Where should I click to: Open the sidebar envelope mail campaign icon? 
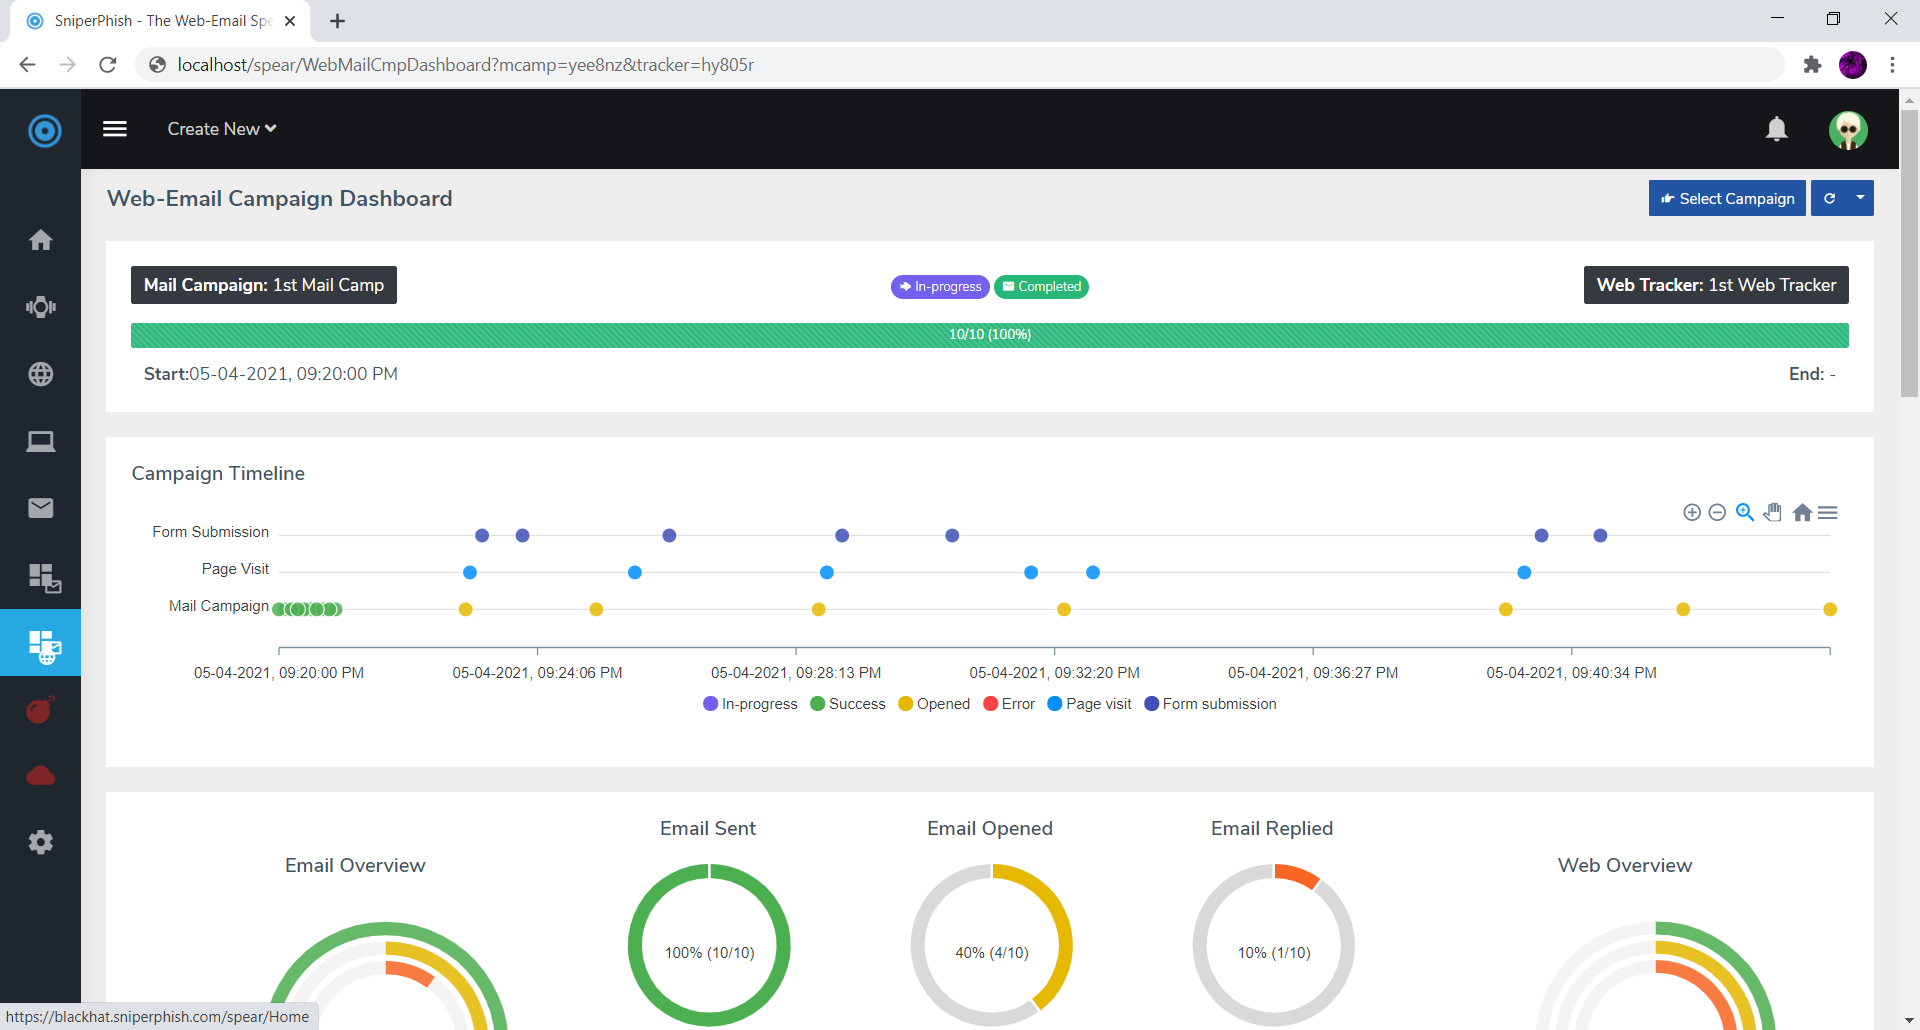[41, 508]
